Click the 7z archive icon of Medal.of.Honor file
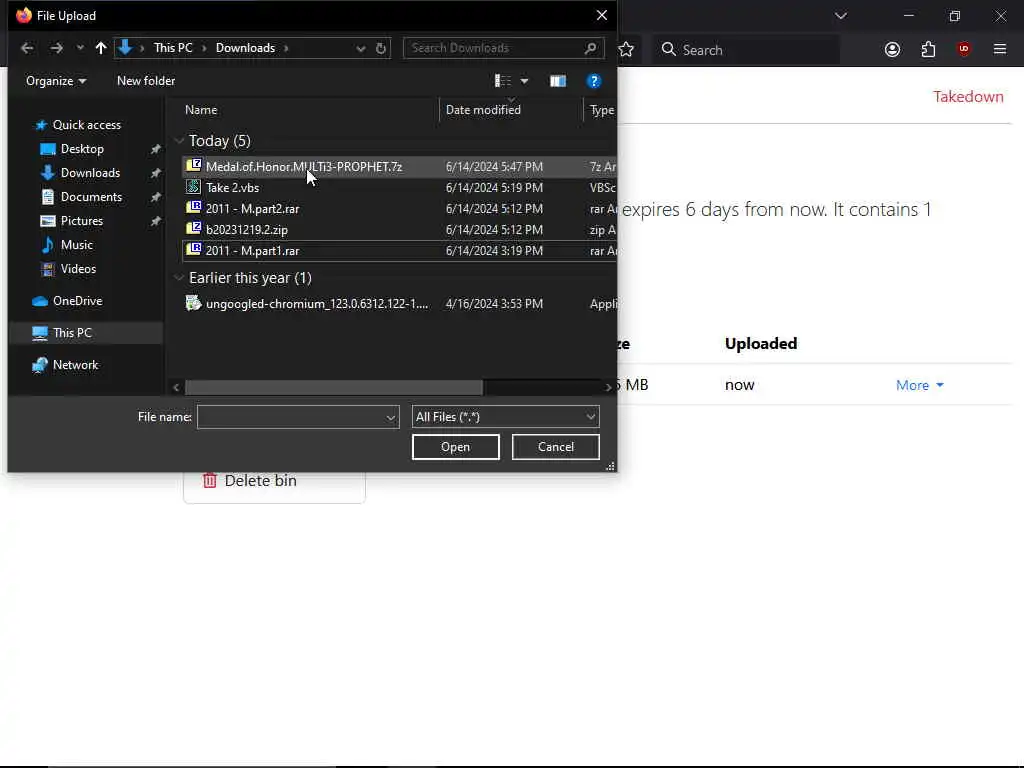 (193, 166)
